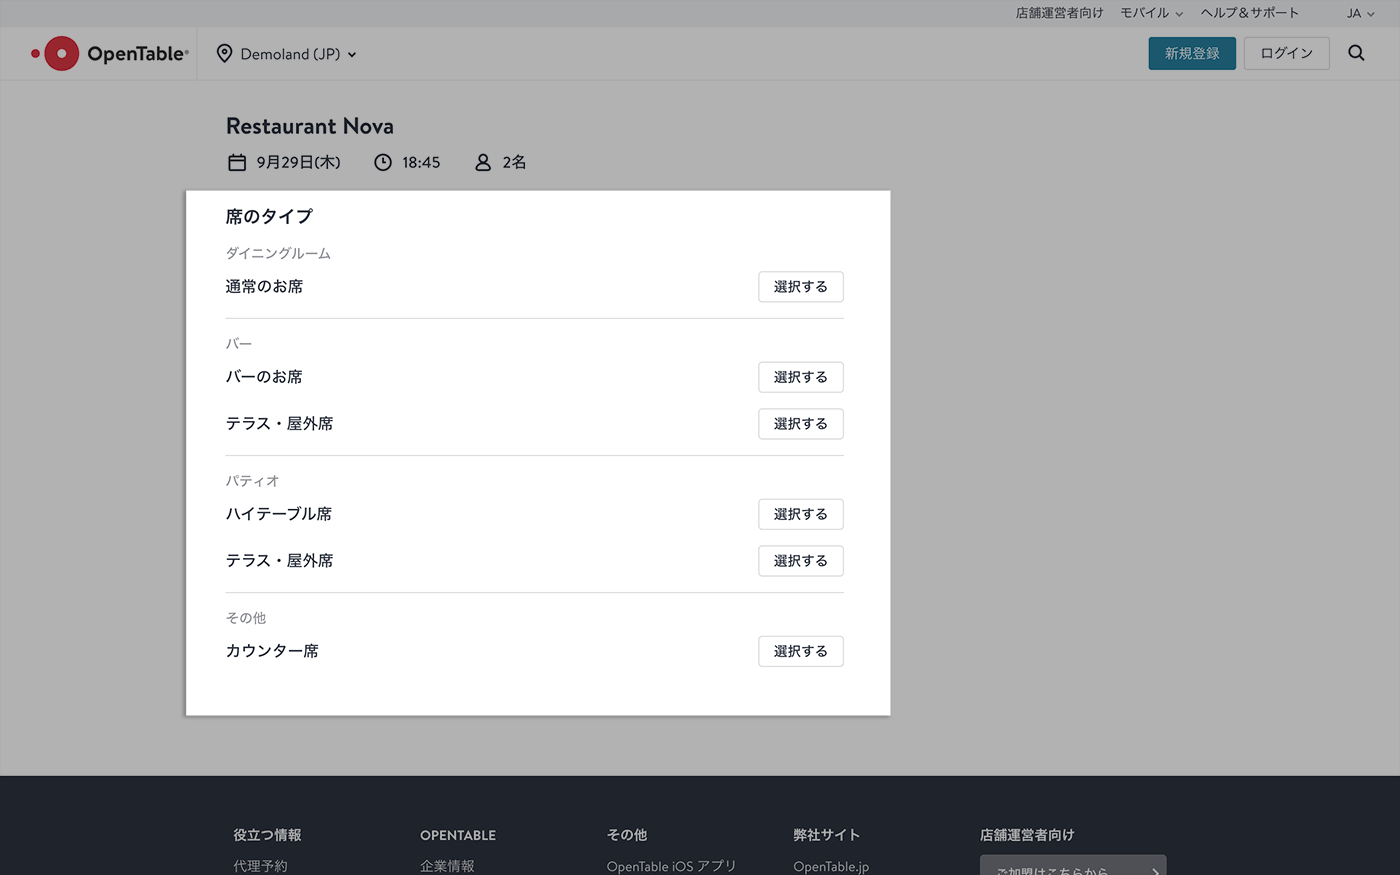Click the party size text 2名
Viewport: 1400px width, 875px height.
coord(514,162)
